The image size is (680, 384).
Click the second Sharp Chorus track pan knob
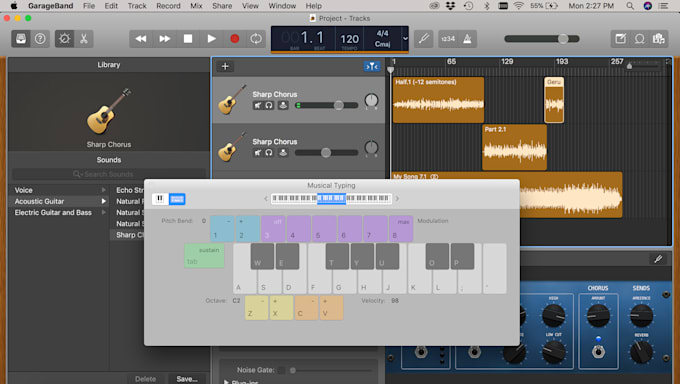click(371, 148)
